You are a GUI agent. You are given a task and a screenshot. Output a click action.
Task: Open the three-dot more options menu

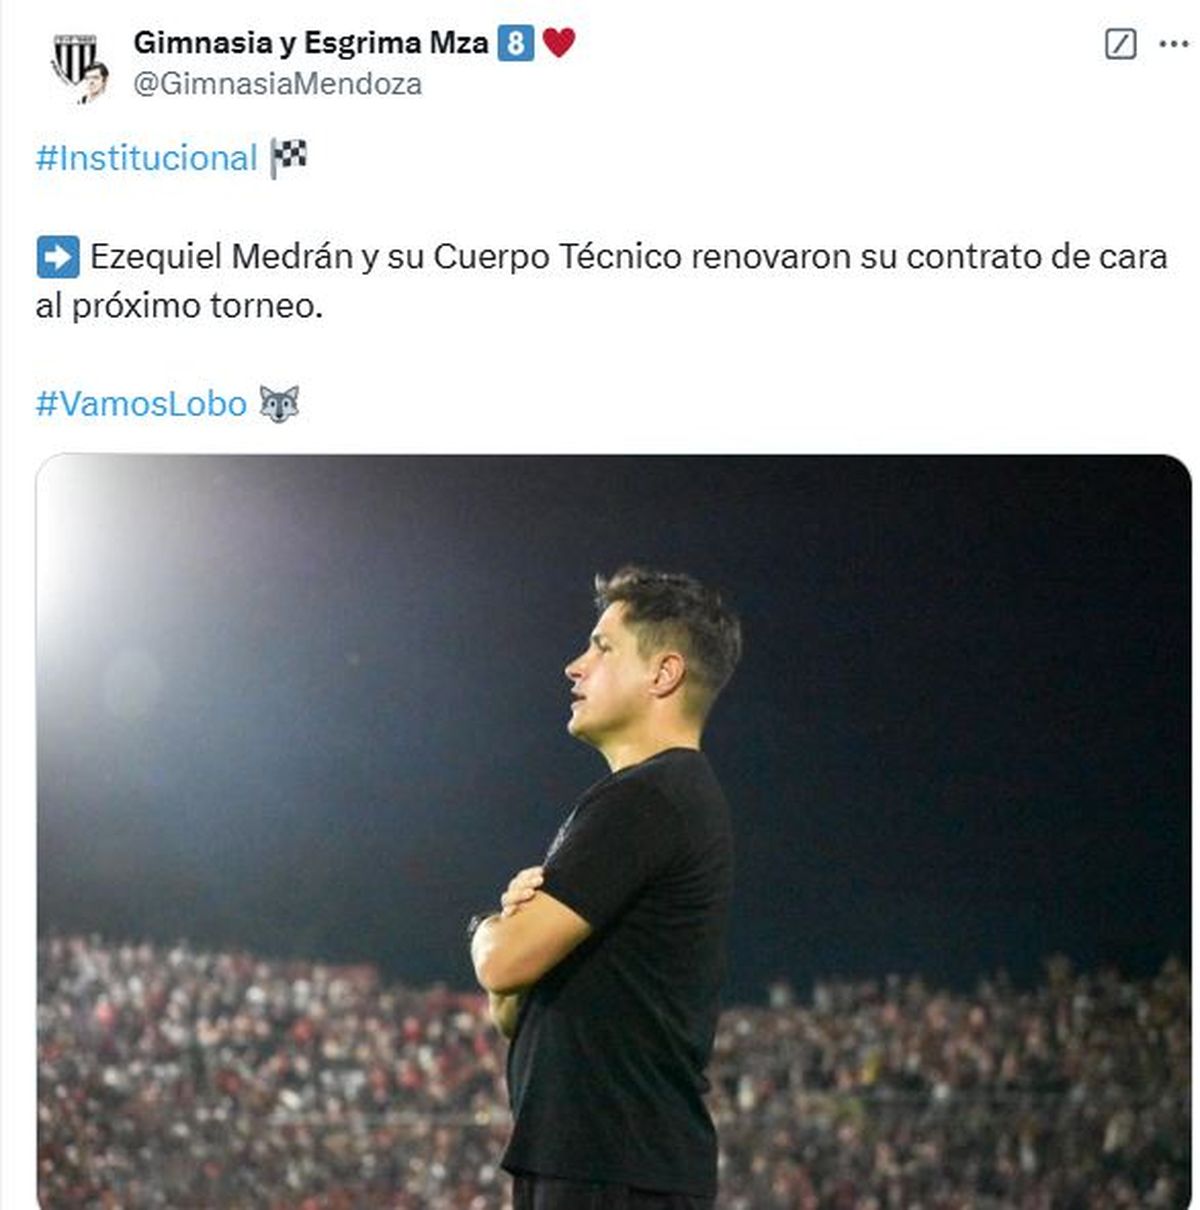[1173, 44]
